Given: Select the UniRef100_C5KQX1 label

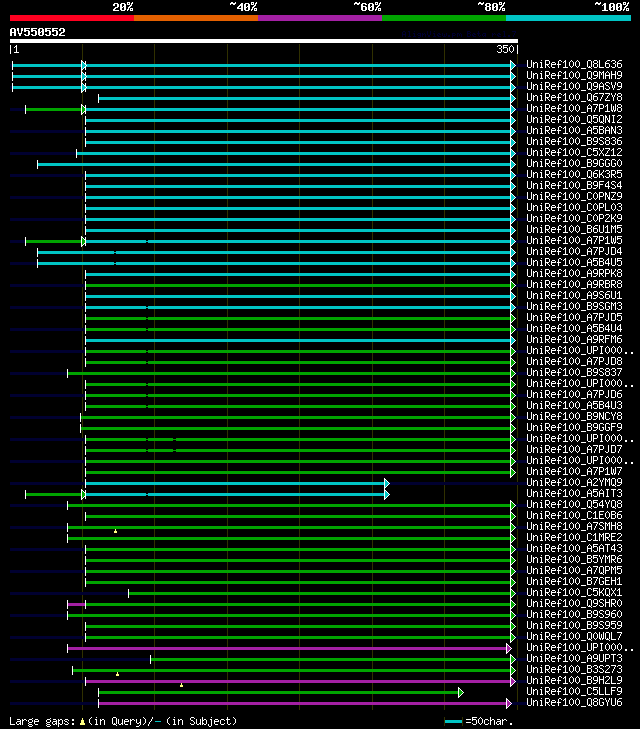Looking at the screenshot, I should (x=574, y=593).
